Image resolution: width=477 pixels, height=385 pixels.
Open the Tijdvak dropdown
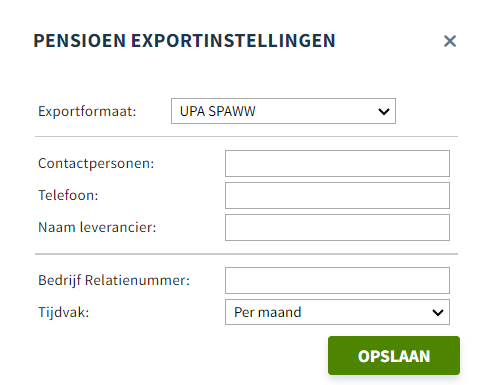[x=337, y=312]
